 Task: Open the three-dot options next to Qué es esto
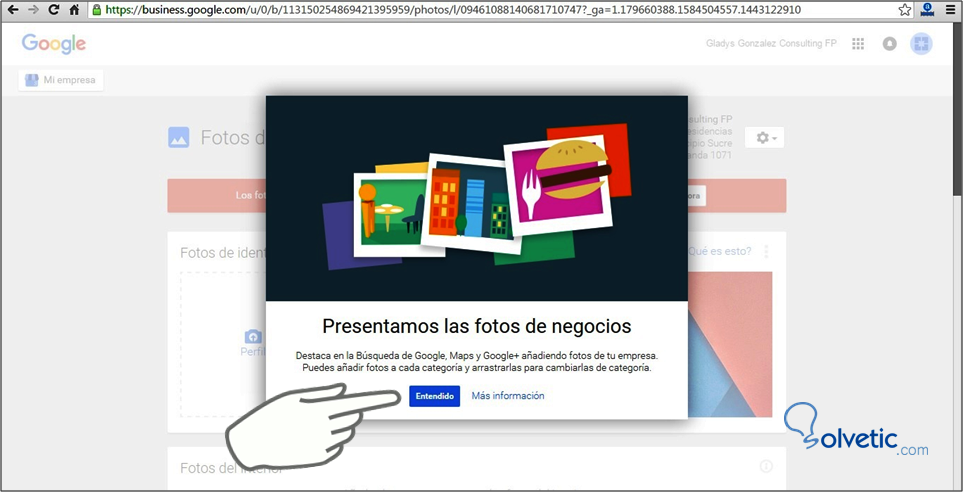(x=766, y=251)
